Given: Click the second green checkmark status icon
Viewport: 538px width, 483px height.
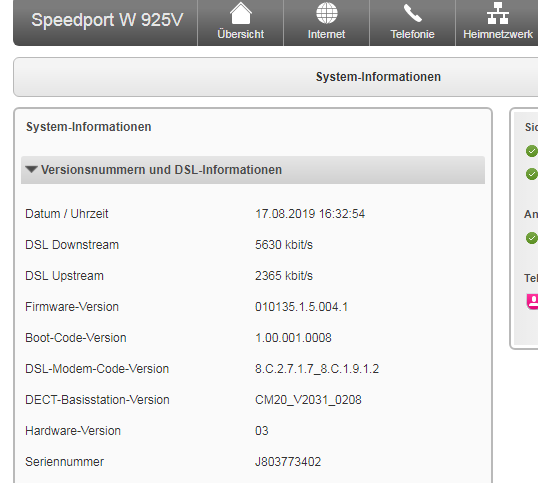Looking at the screenshot, I should point(532,174).
